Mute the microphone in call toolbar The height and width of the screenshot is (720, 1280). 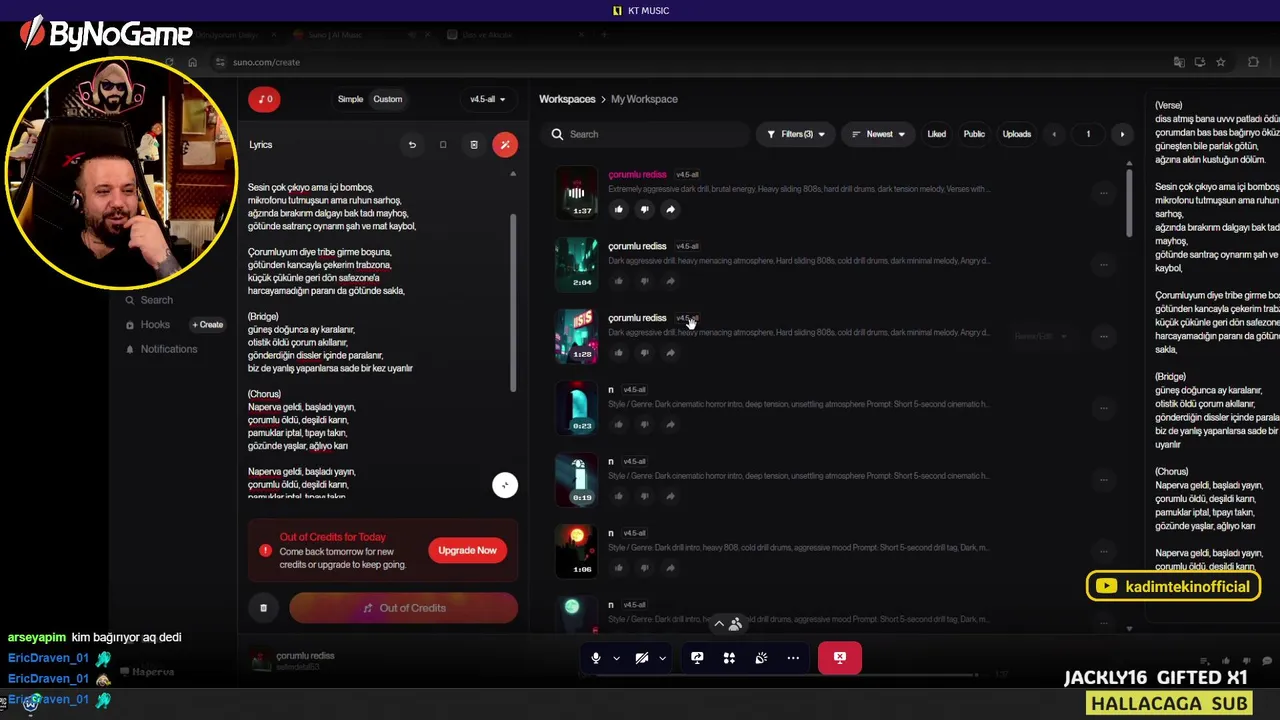point(596,658)
